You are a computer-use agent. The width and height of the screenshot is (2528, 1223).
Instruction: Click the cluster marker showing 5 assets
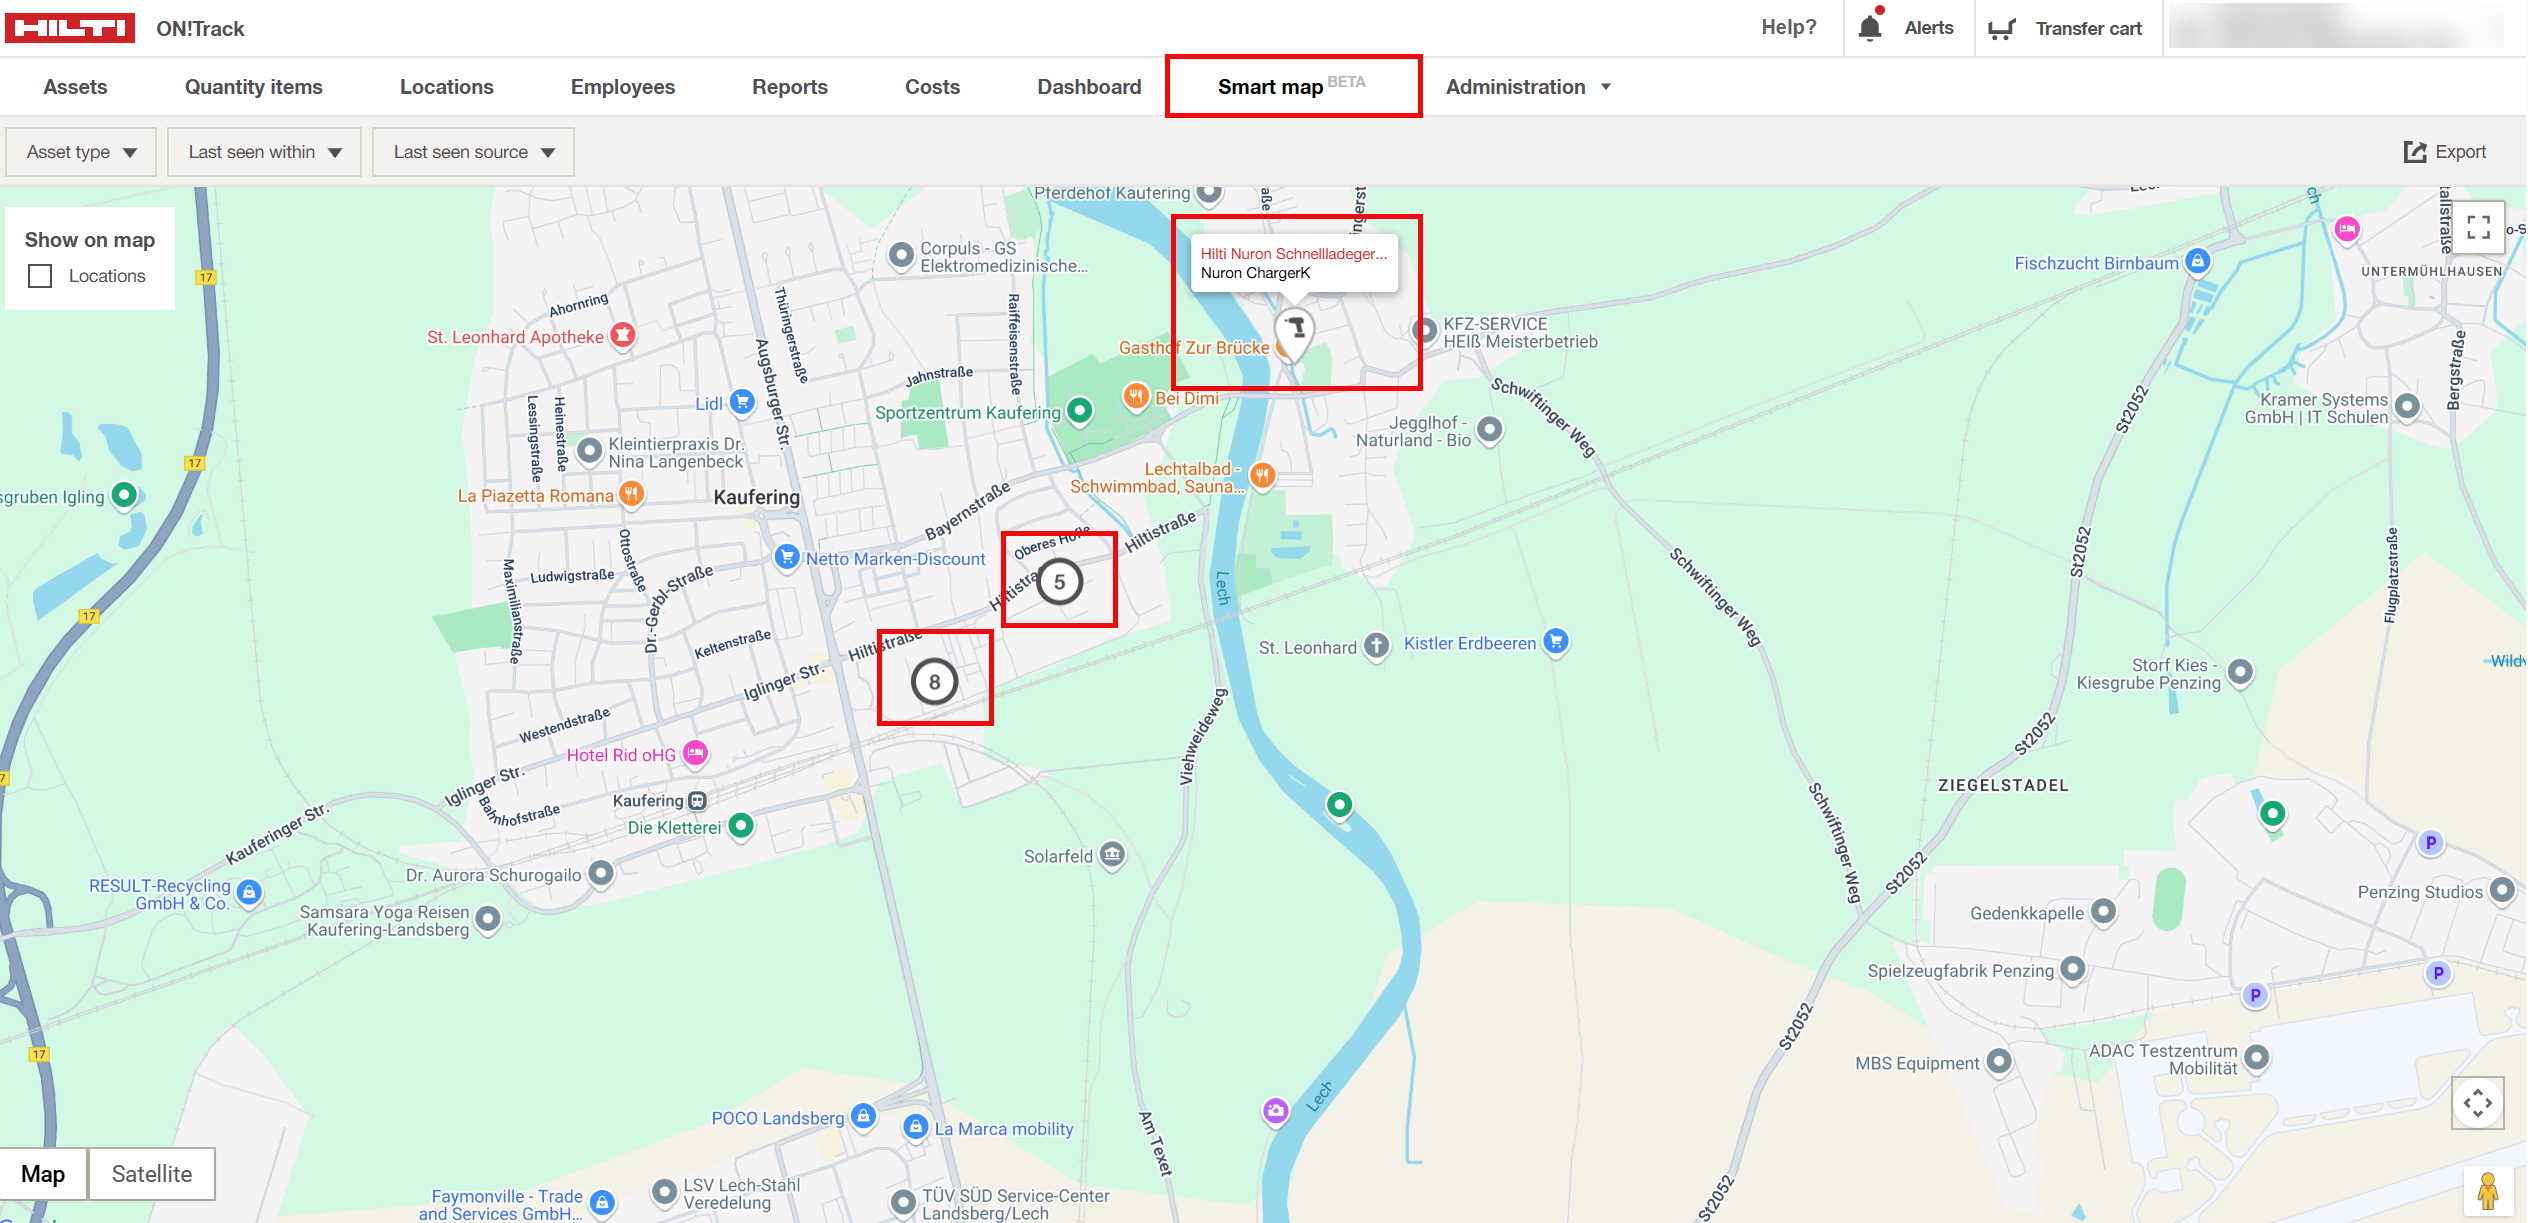[1059, 581]
